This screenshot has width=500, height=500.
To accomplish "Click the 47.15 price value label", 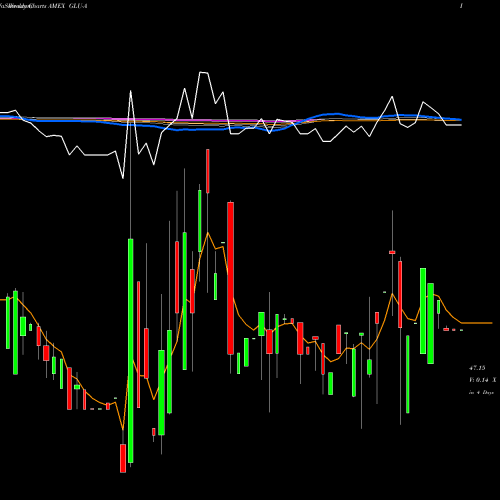I will (x=477, y=368).
